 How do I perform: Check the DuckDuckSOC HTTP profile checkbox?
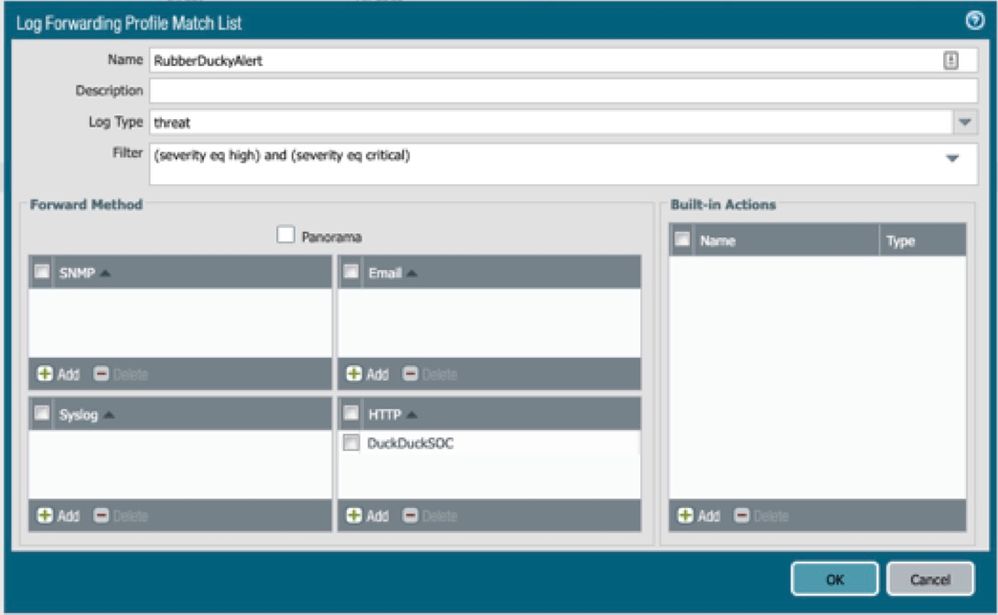point(351,442)
